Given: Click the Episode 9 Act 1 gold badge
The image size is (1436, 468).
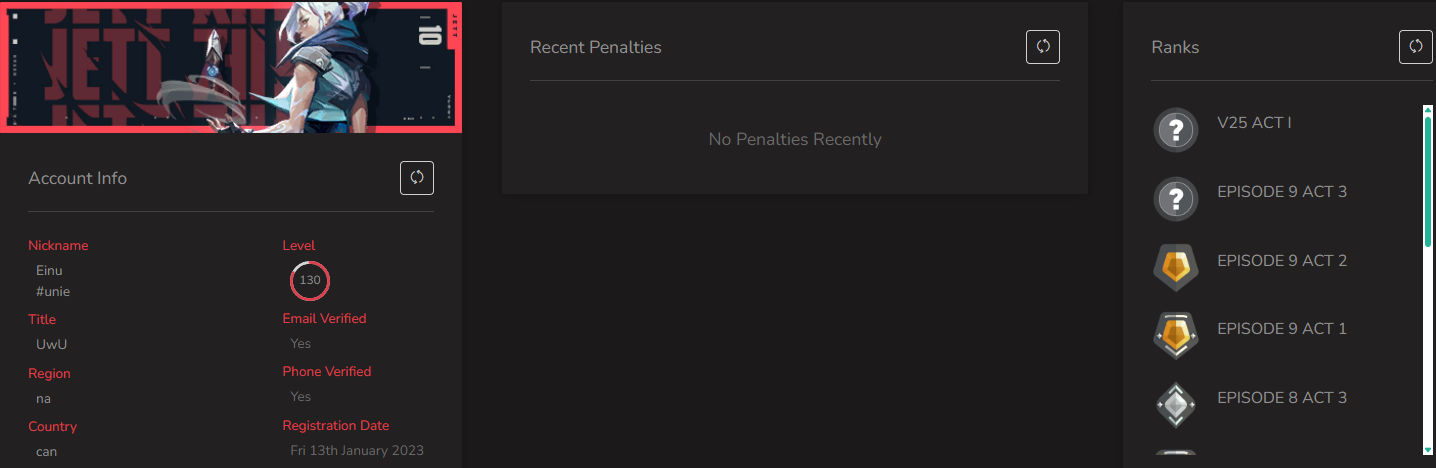Looking at the screenshot, I should [1177, 336].
